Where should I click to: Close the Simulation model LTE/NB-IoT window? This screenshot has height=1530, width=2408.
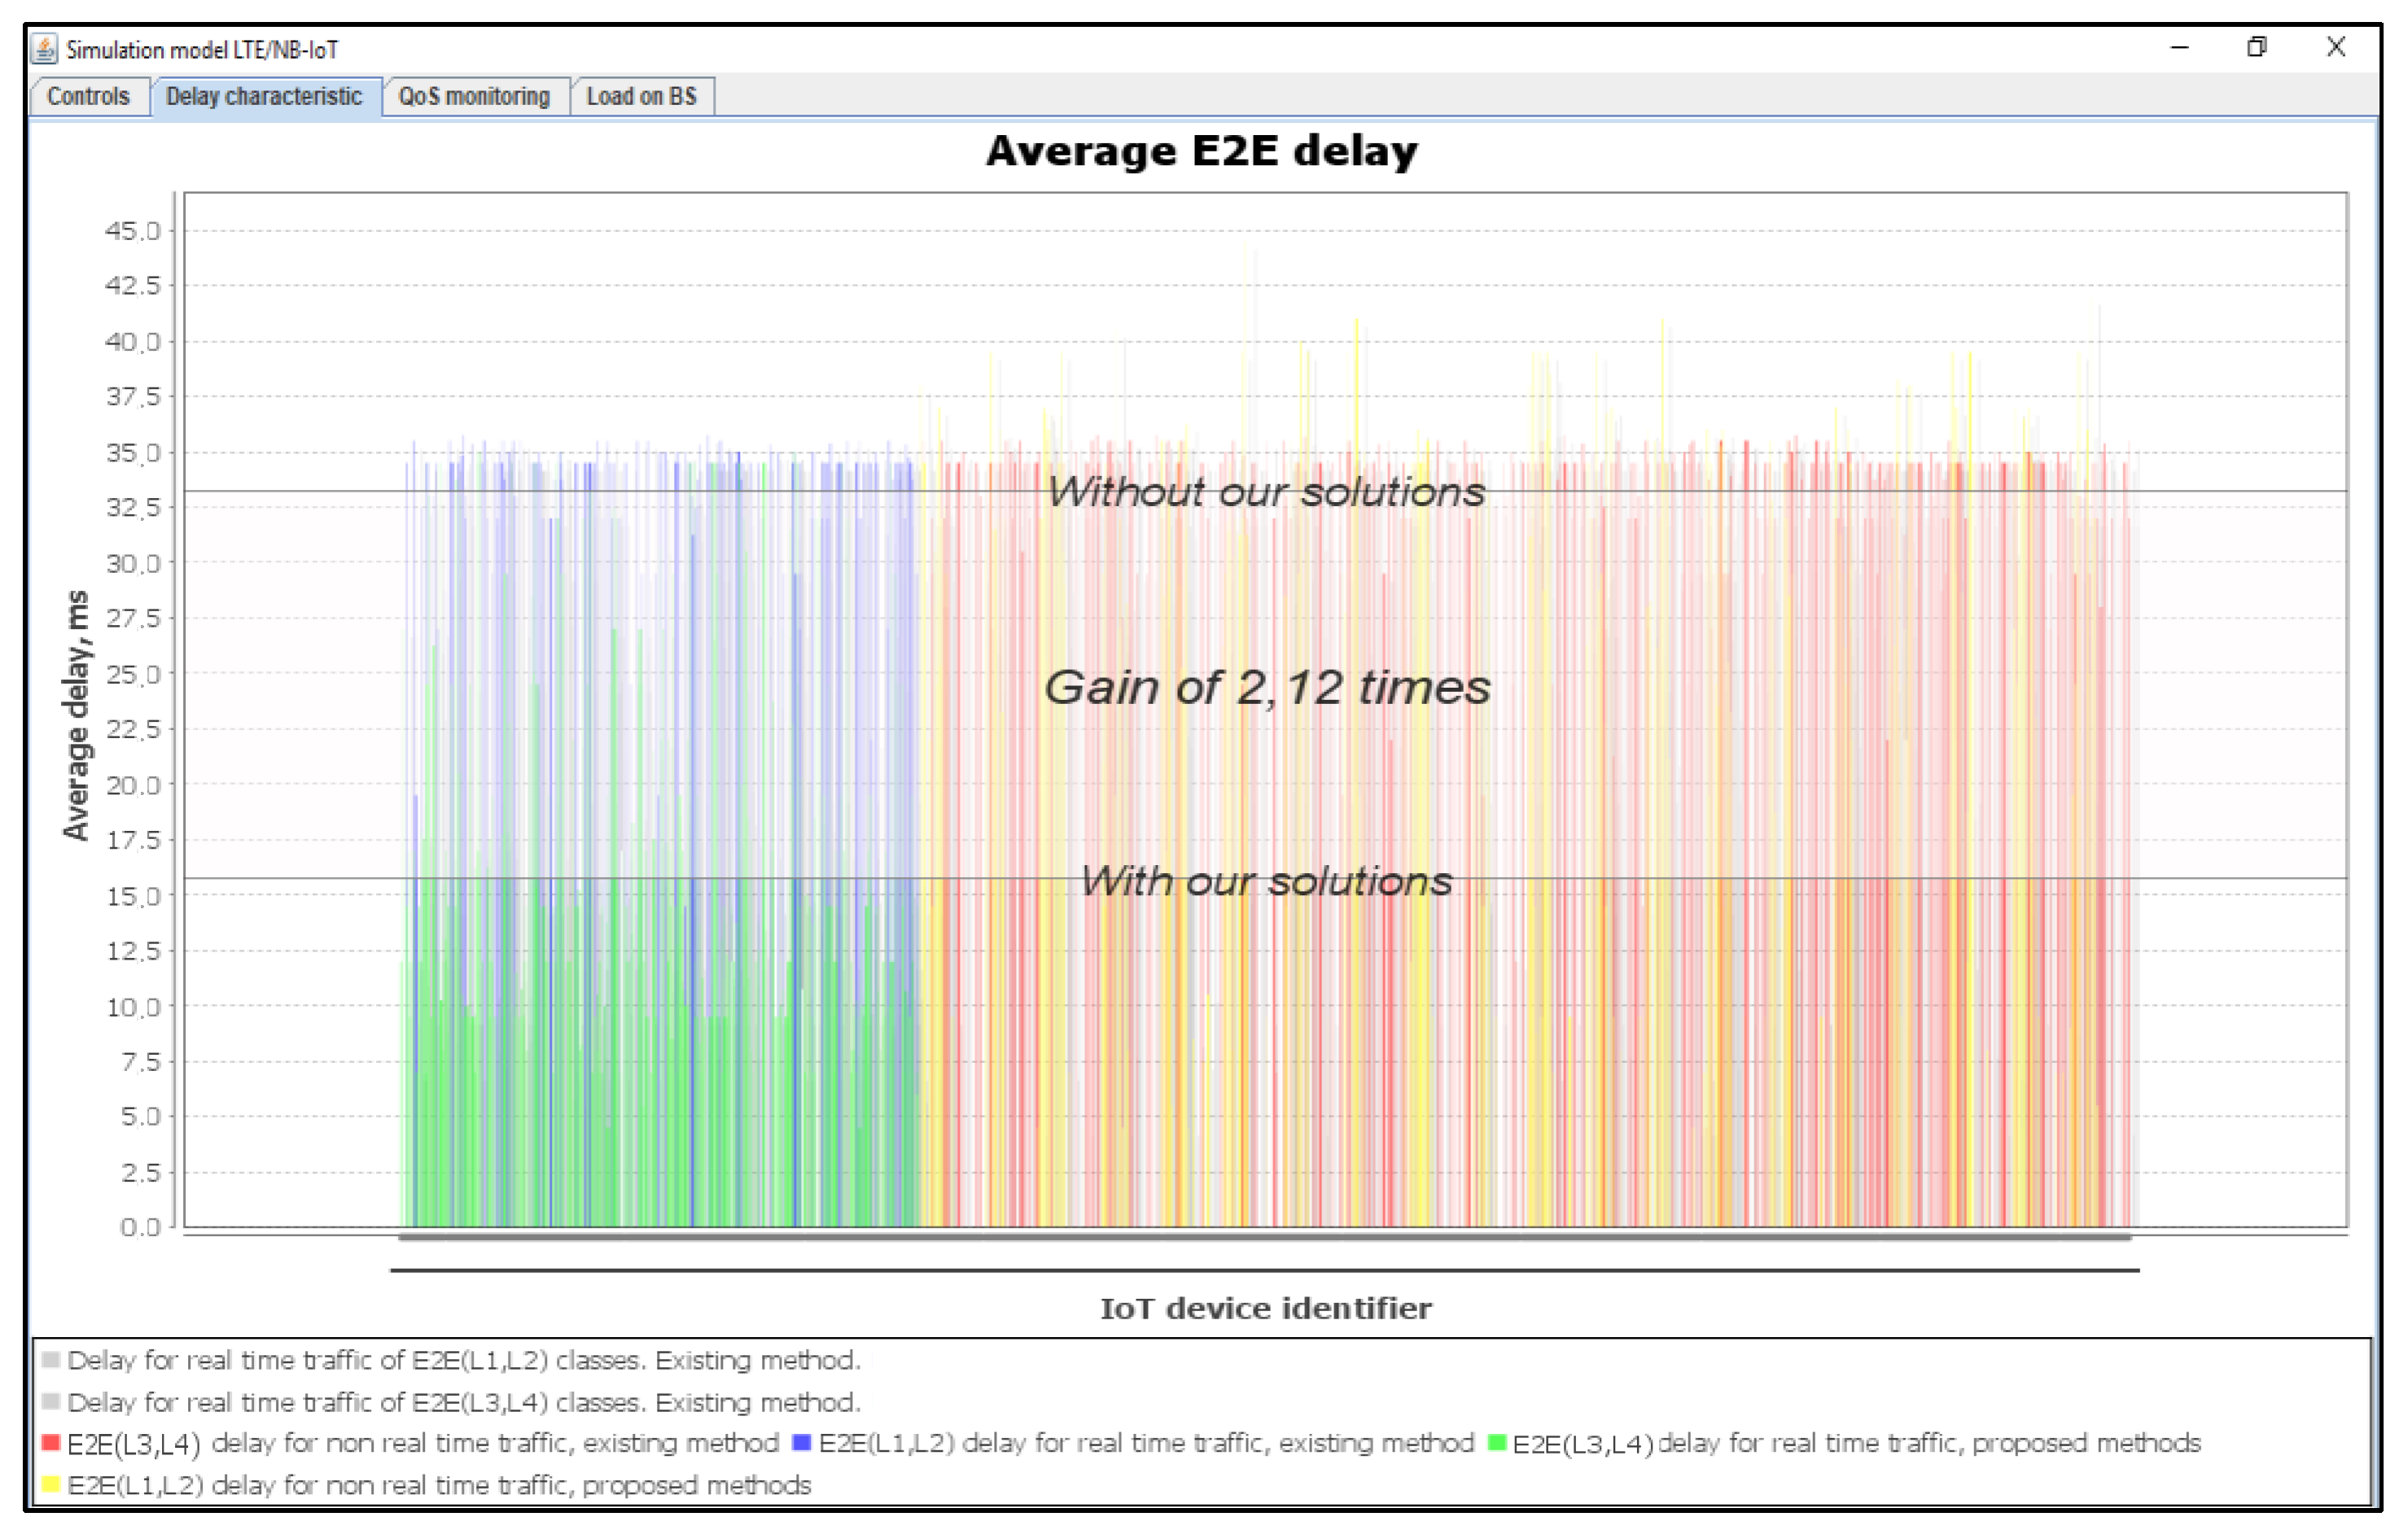pos(2336,47)
